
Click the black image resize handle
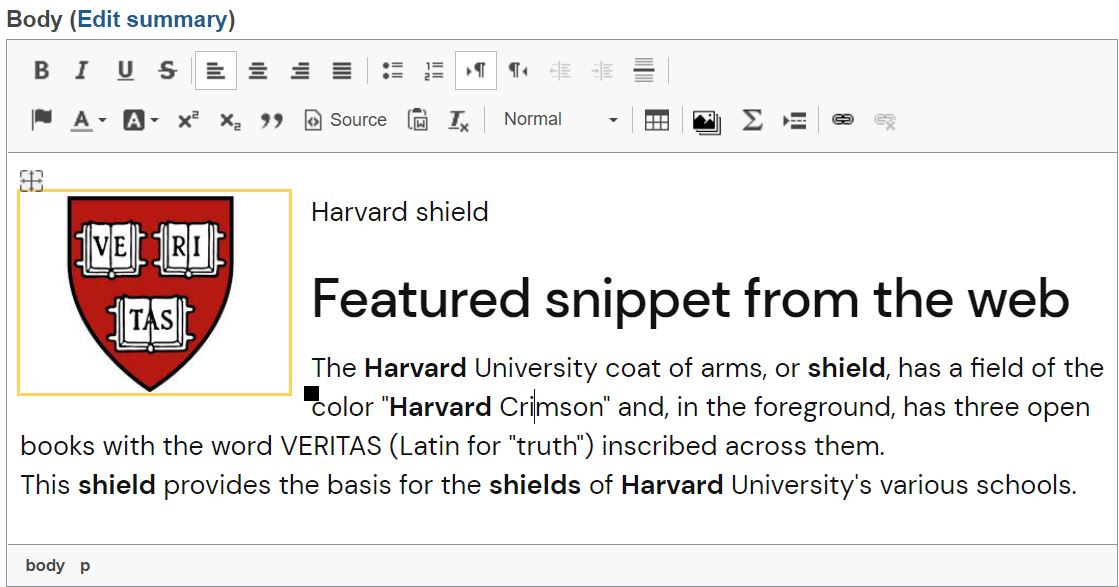tap(311, 393)
